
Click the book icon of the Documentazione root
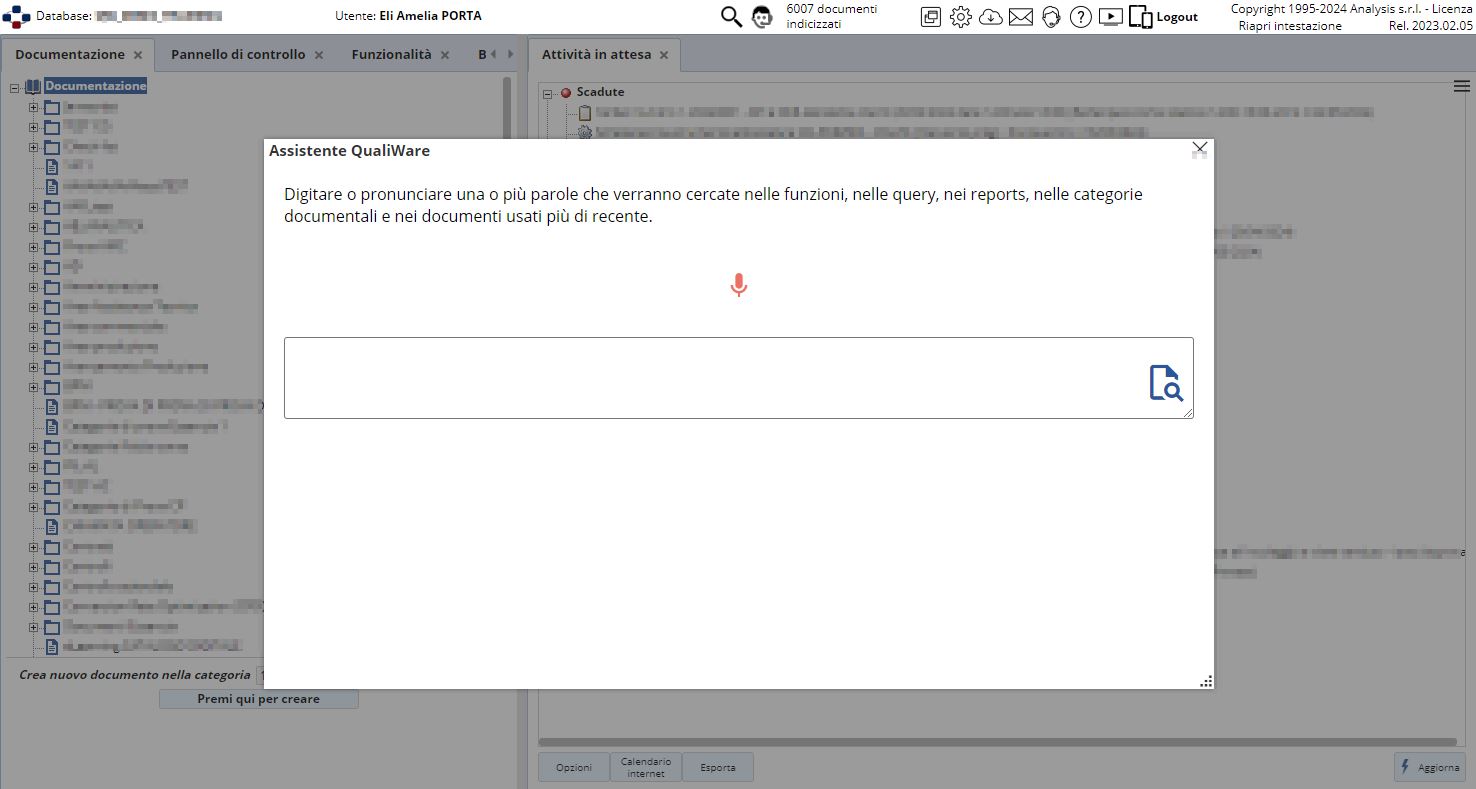tap(32, 87)
